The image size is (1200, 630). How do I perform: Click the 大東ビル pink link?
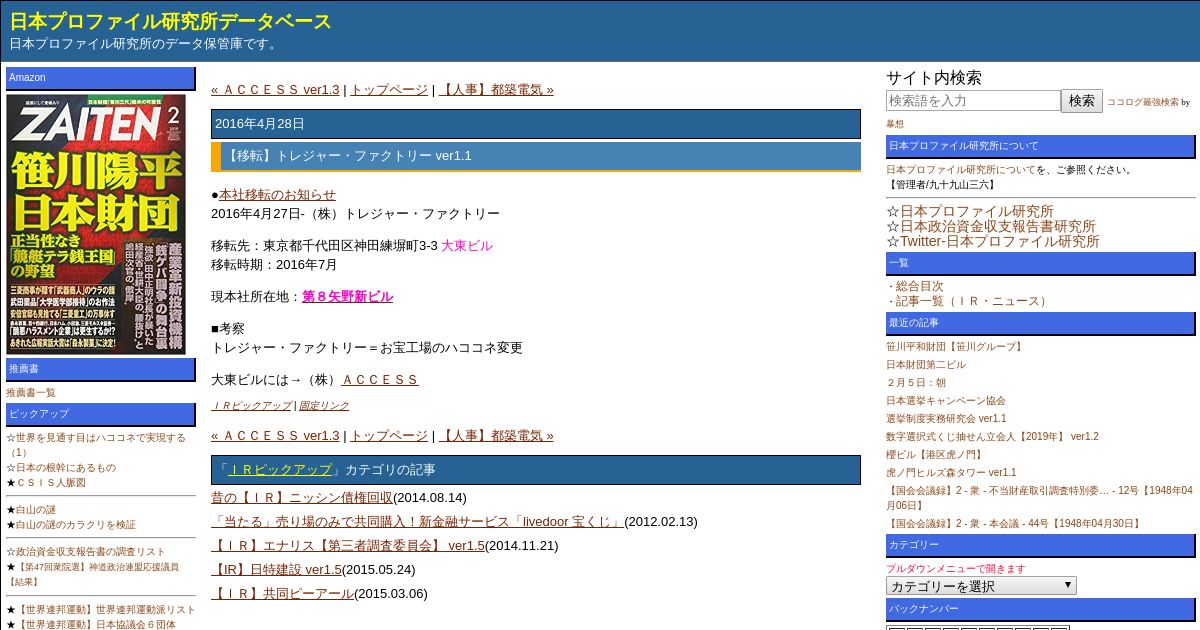pyautogui.click(x=467, y=245)
